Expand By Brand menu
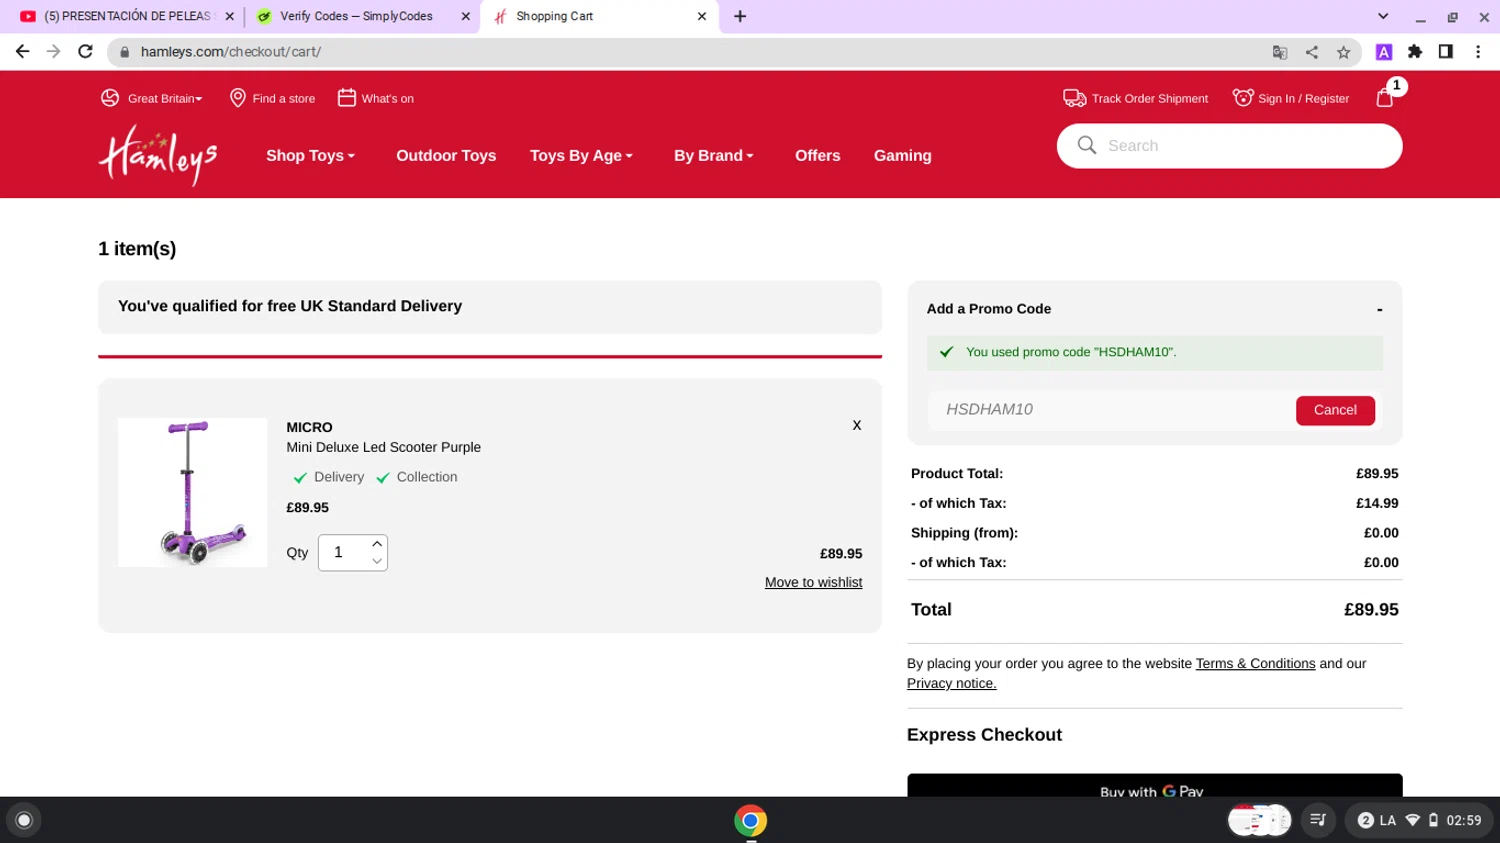This screenshot has height=843, width=1500. (x=713, y=156)
